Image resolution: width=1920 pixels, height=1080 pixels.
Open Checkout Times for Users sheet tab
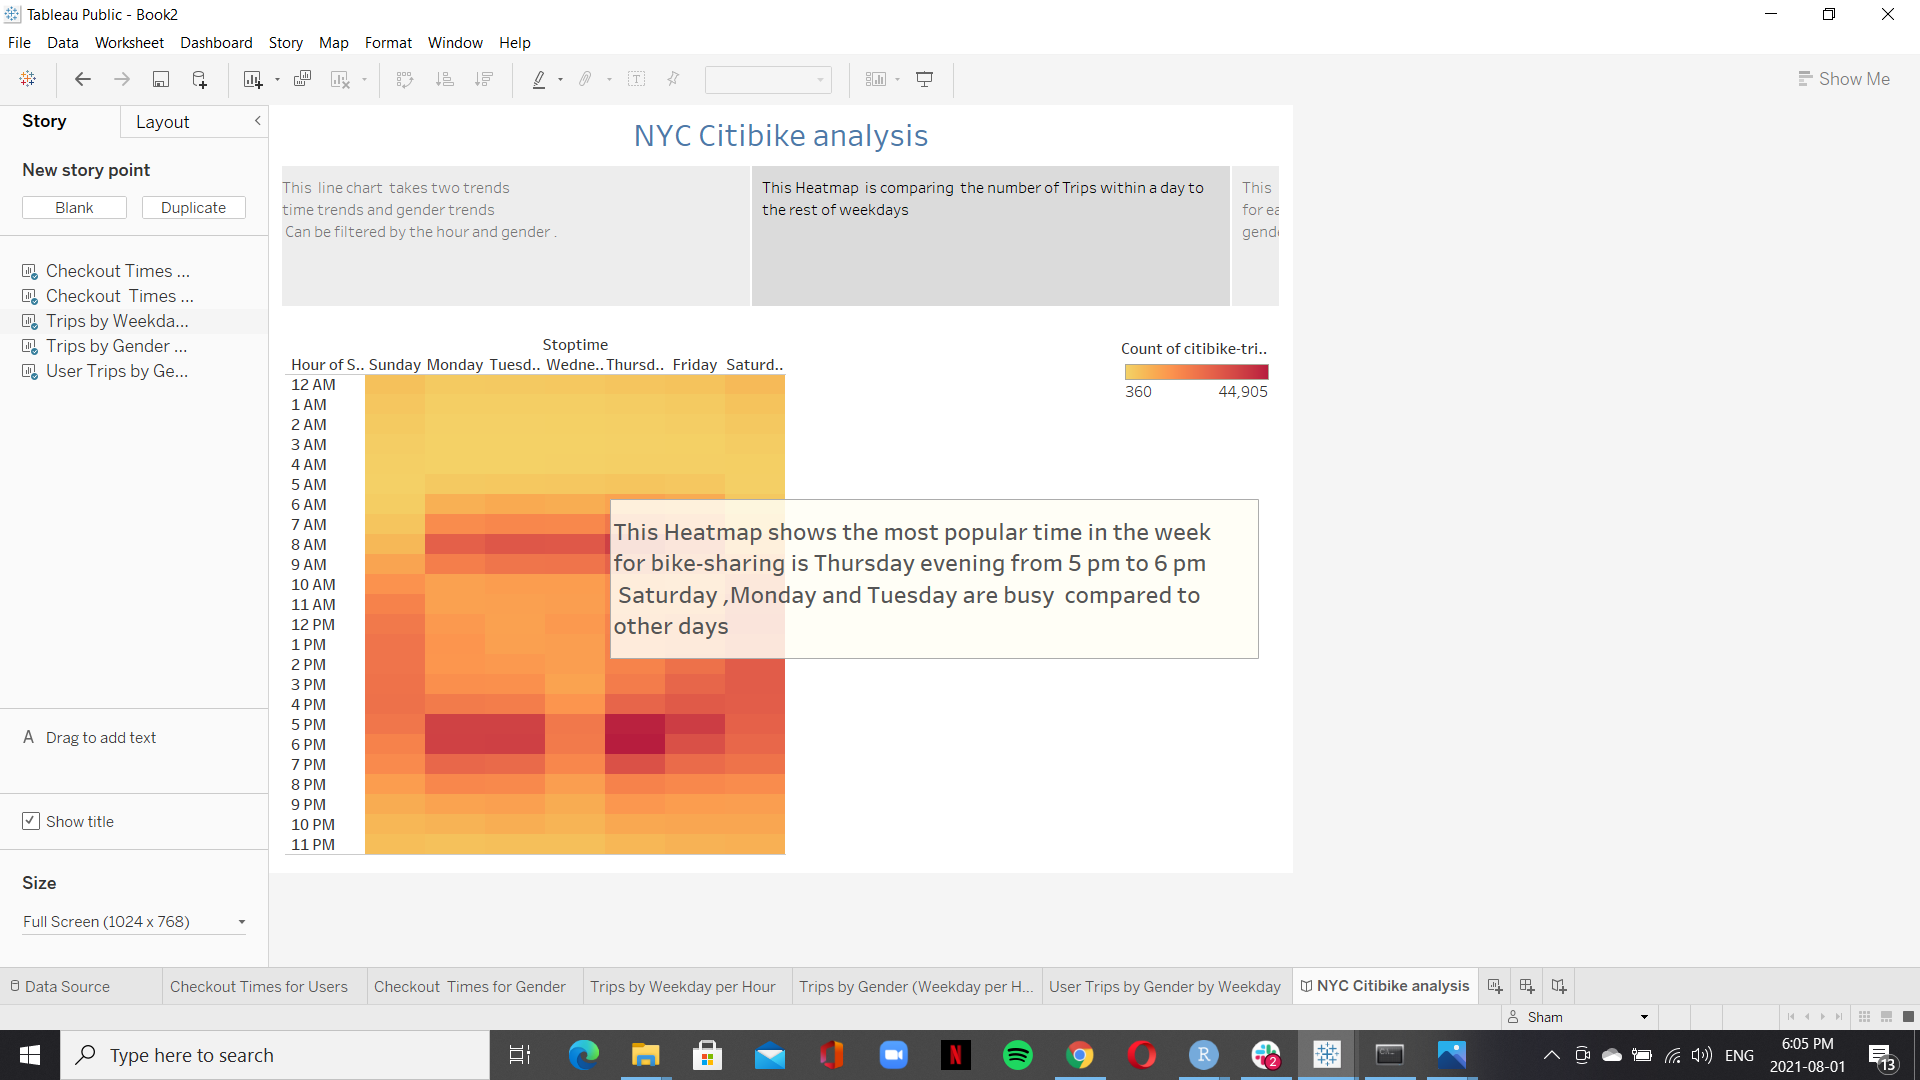coord(259,986)
